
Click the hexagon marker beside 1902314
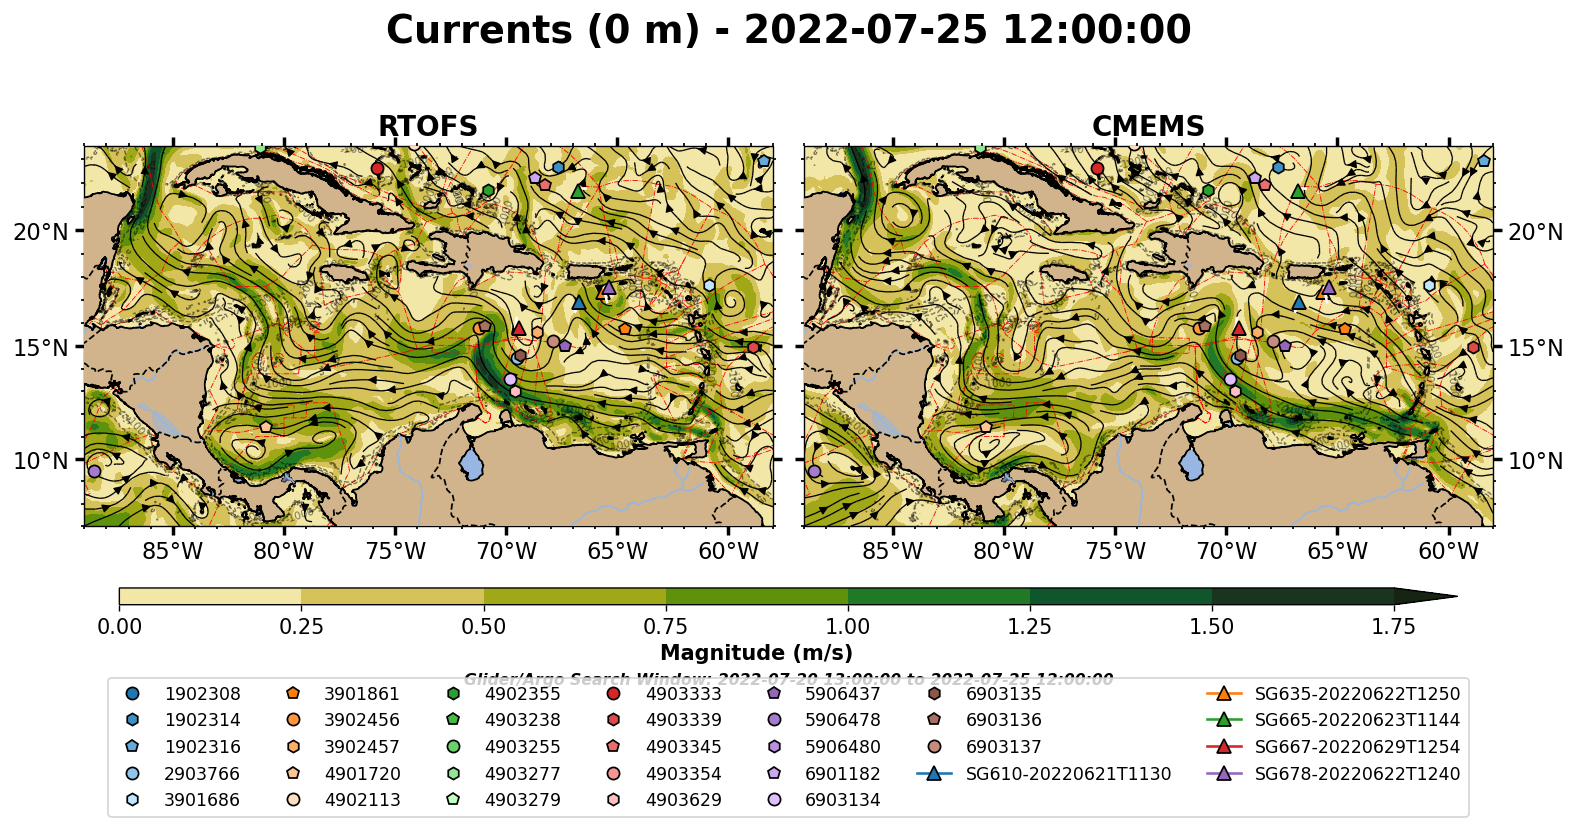click(133, 720)
